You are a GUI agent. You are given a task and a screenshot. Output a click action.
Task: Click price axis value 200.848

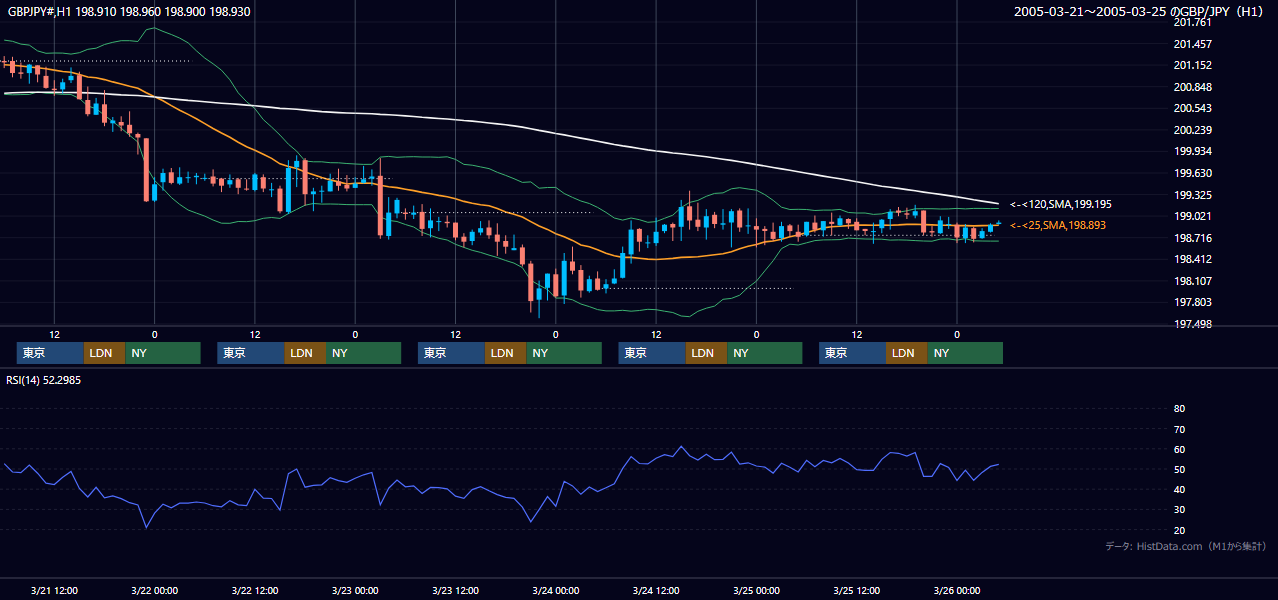pyautogui.click(x=1192, y=87)
